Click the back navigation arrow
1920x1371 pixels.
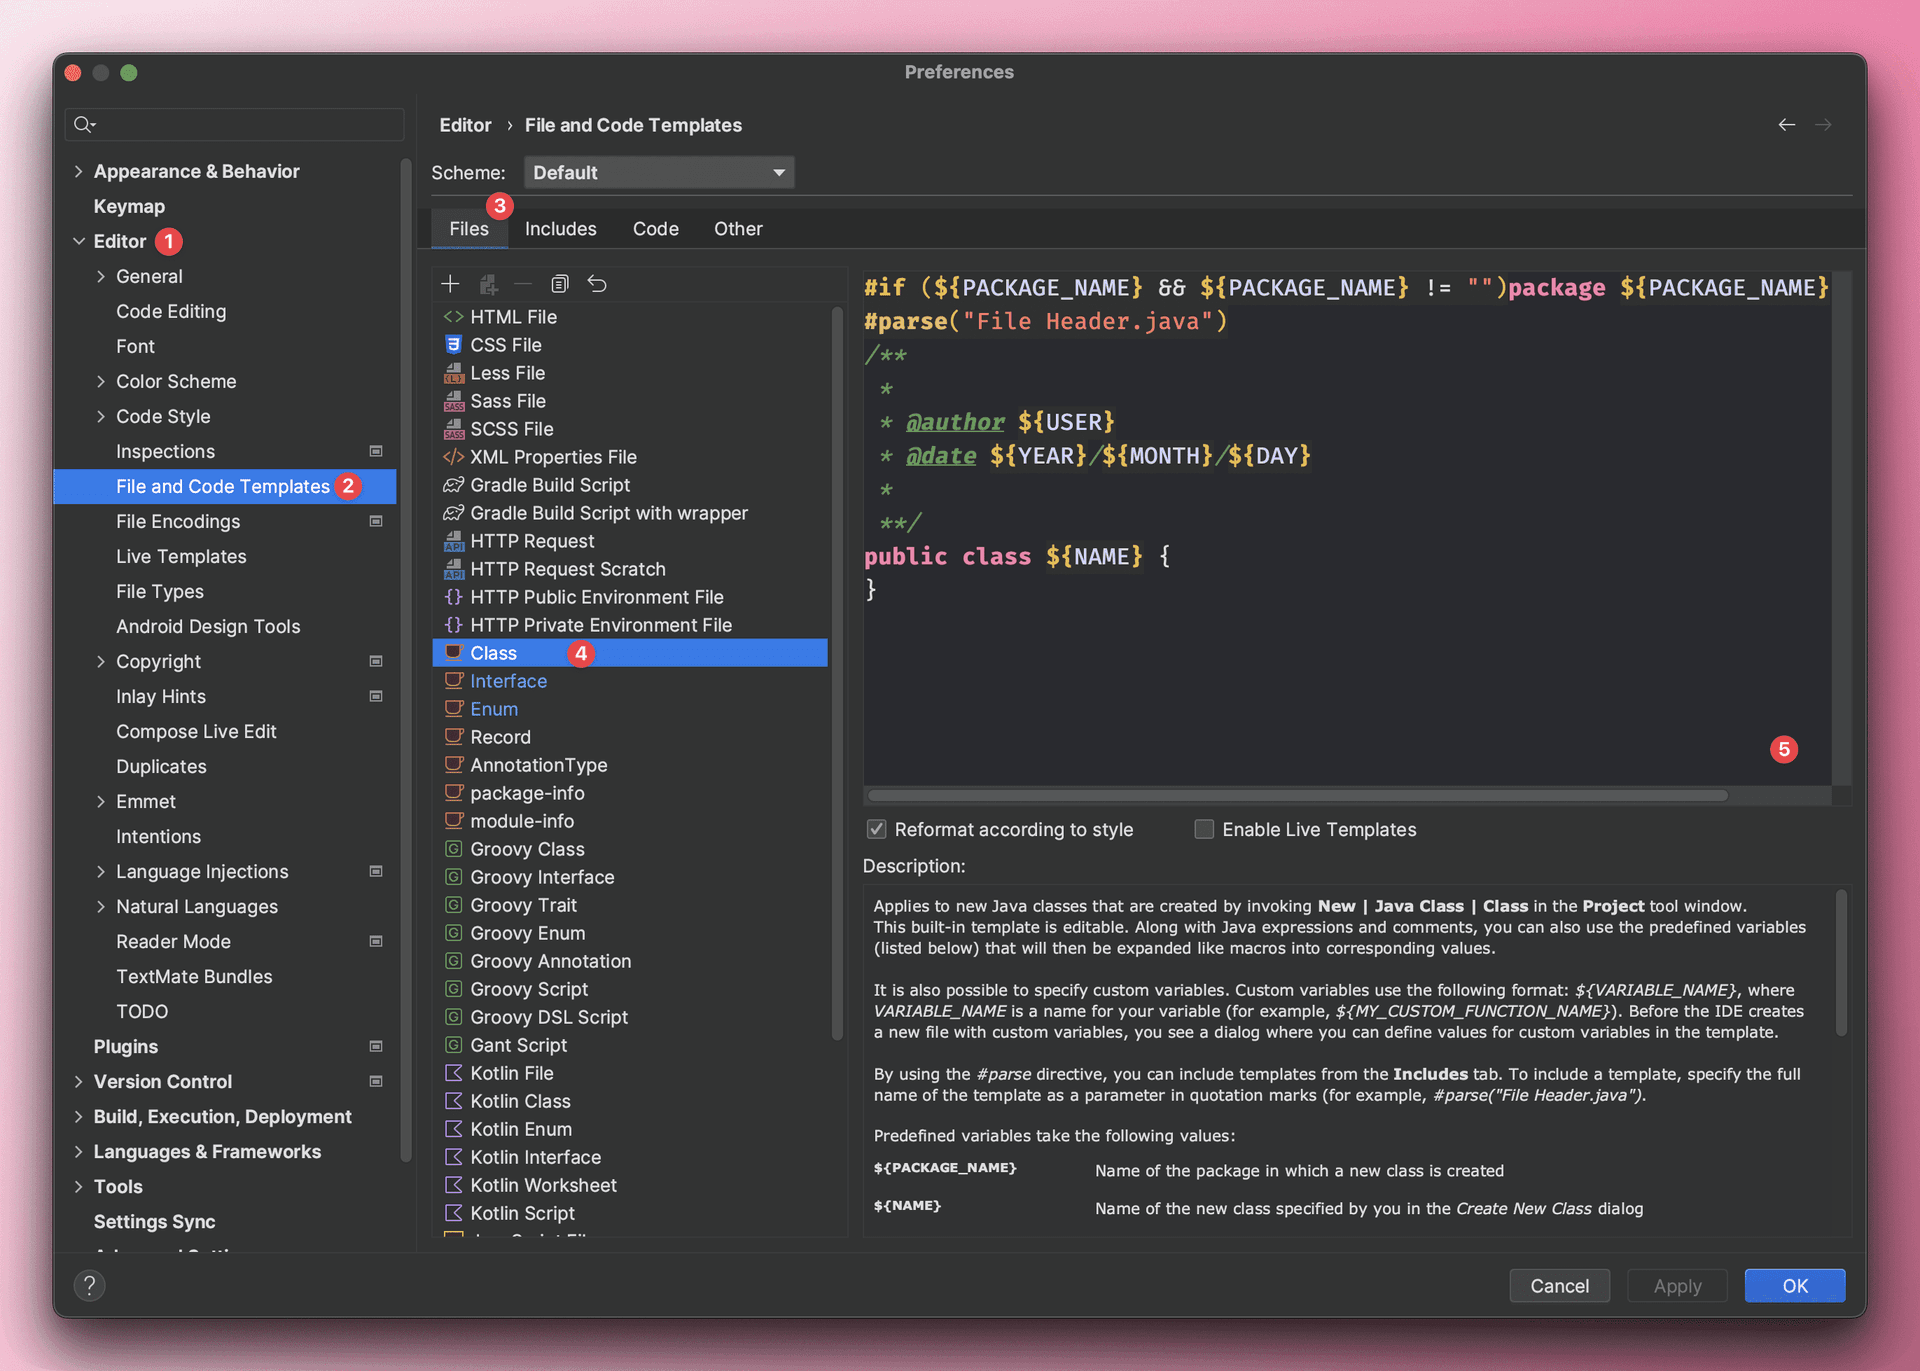coord(1786,125)
